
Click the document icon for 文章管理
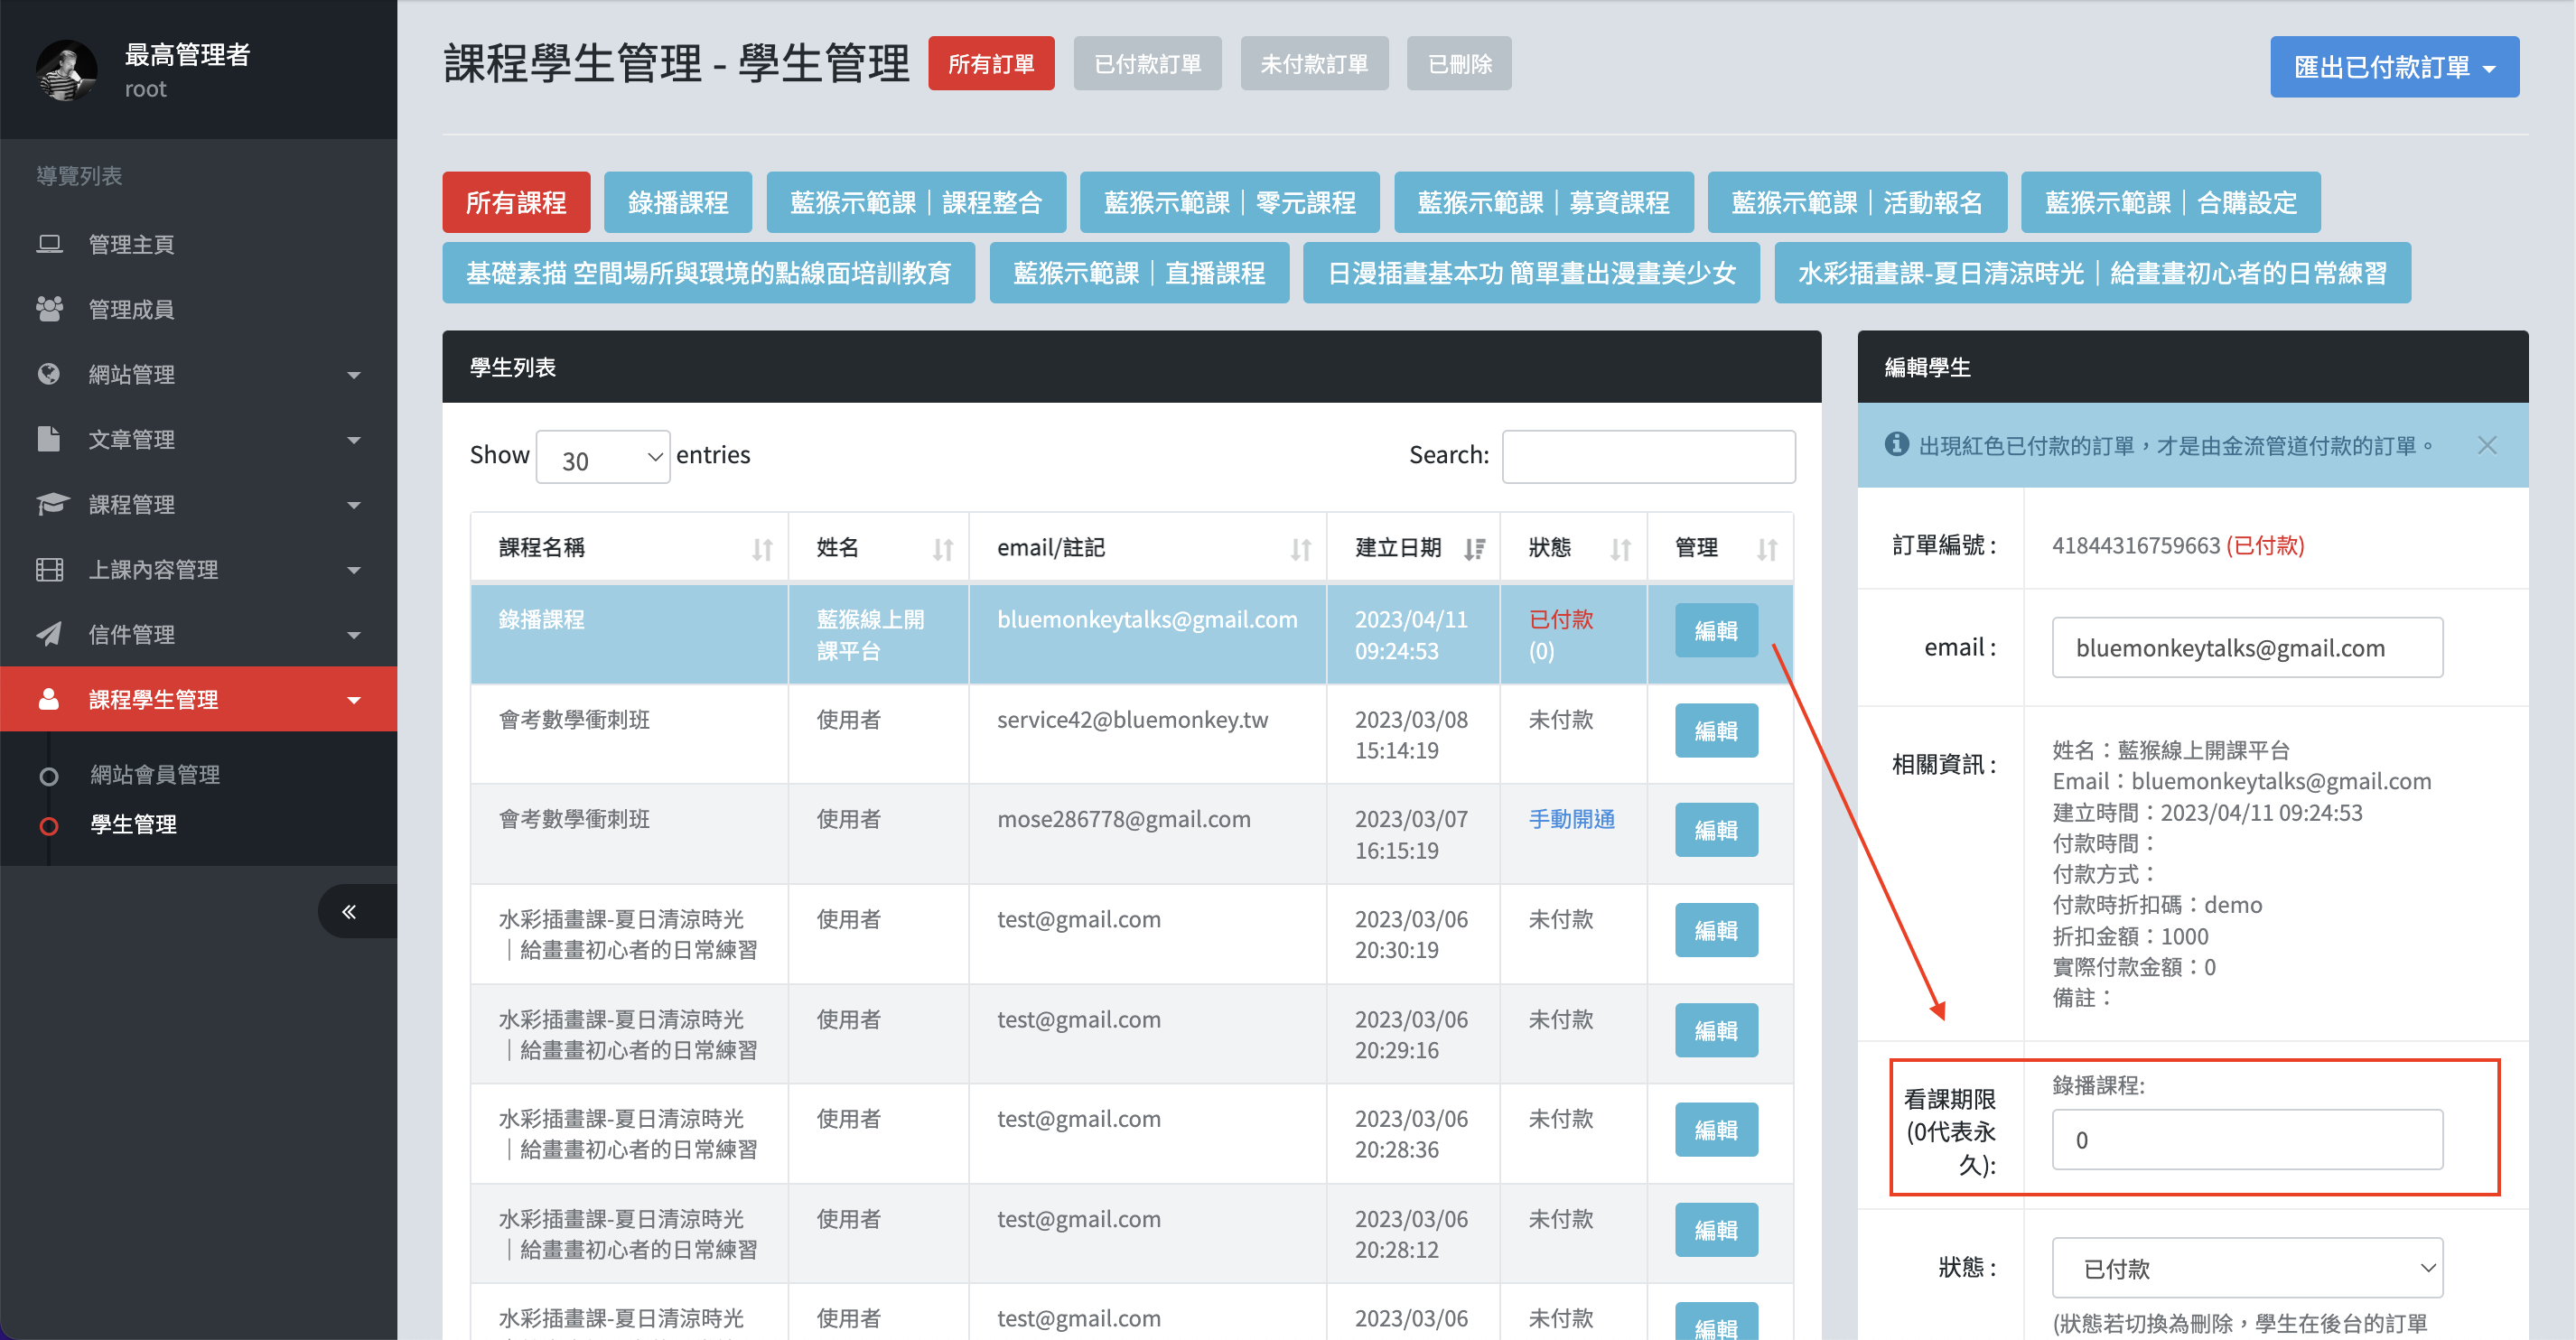[x=49, y=439]
